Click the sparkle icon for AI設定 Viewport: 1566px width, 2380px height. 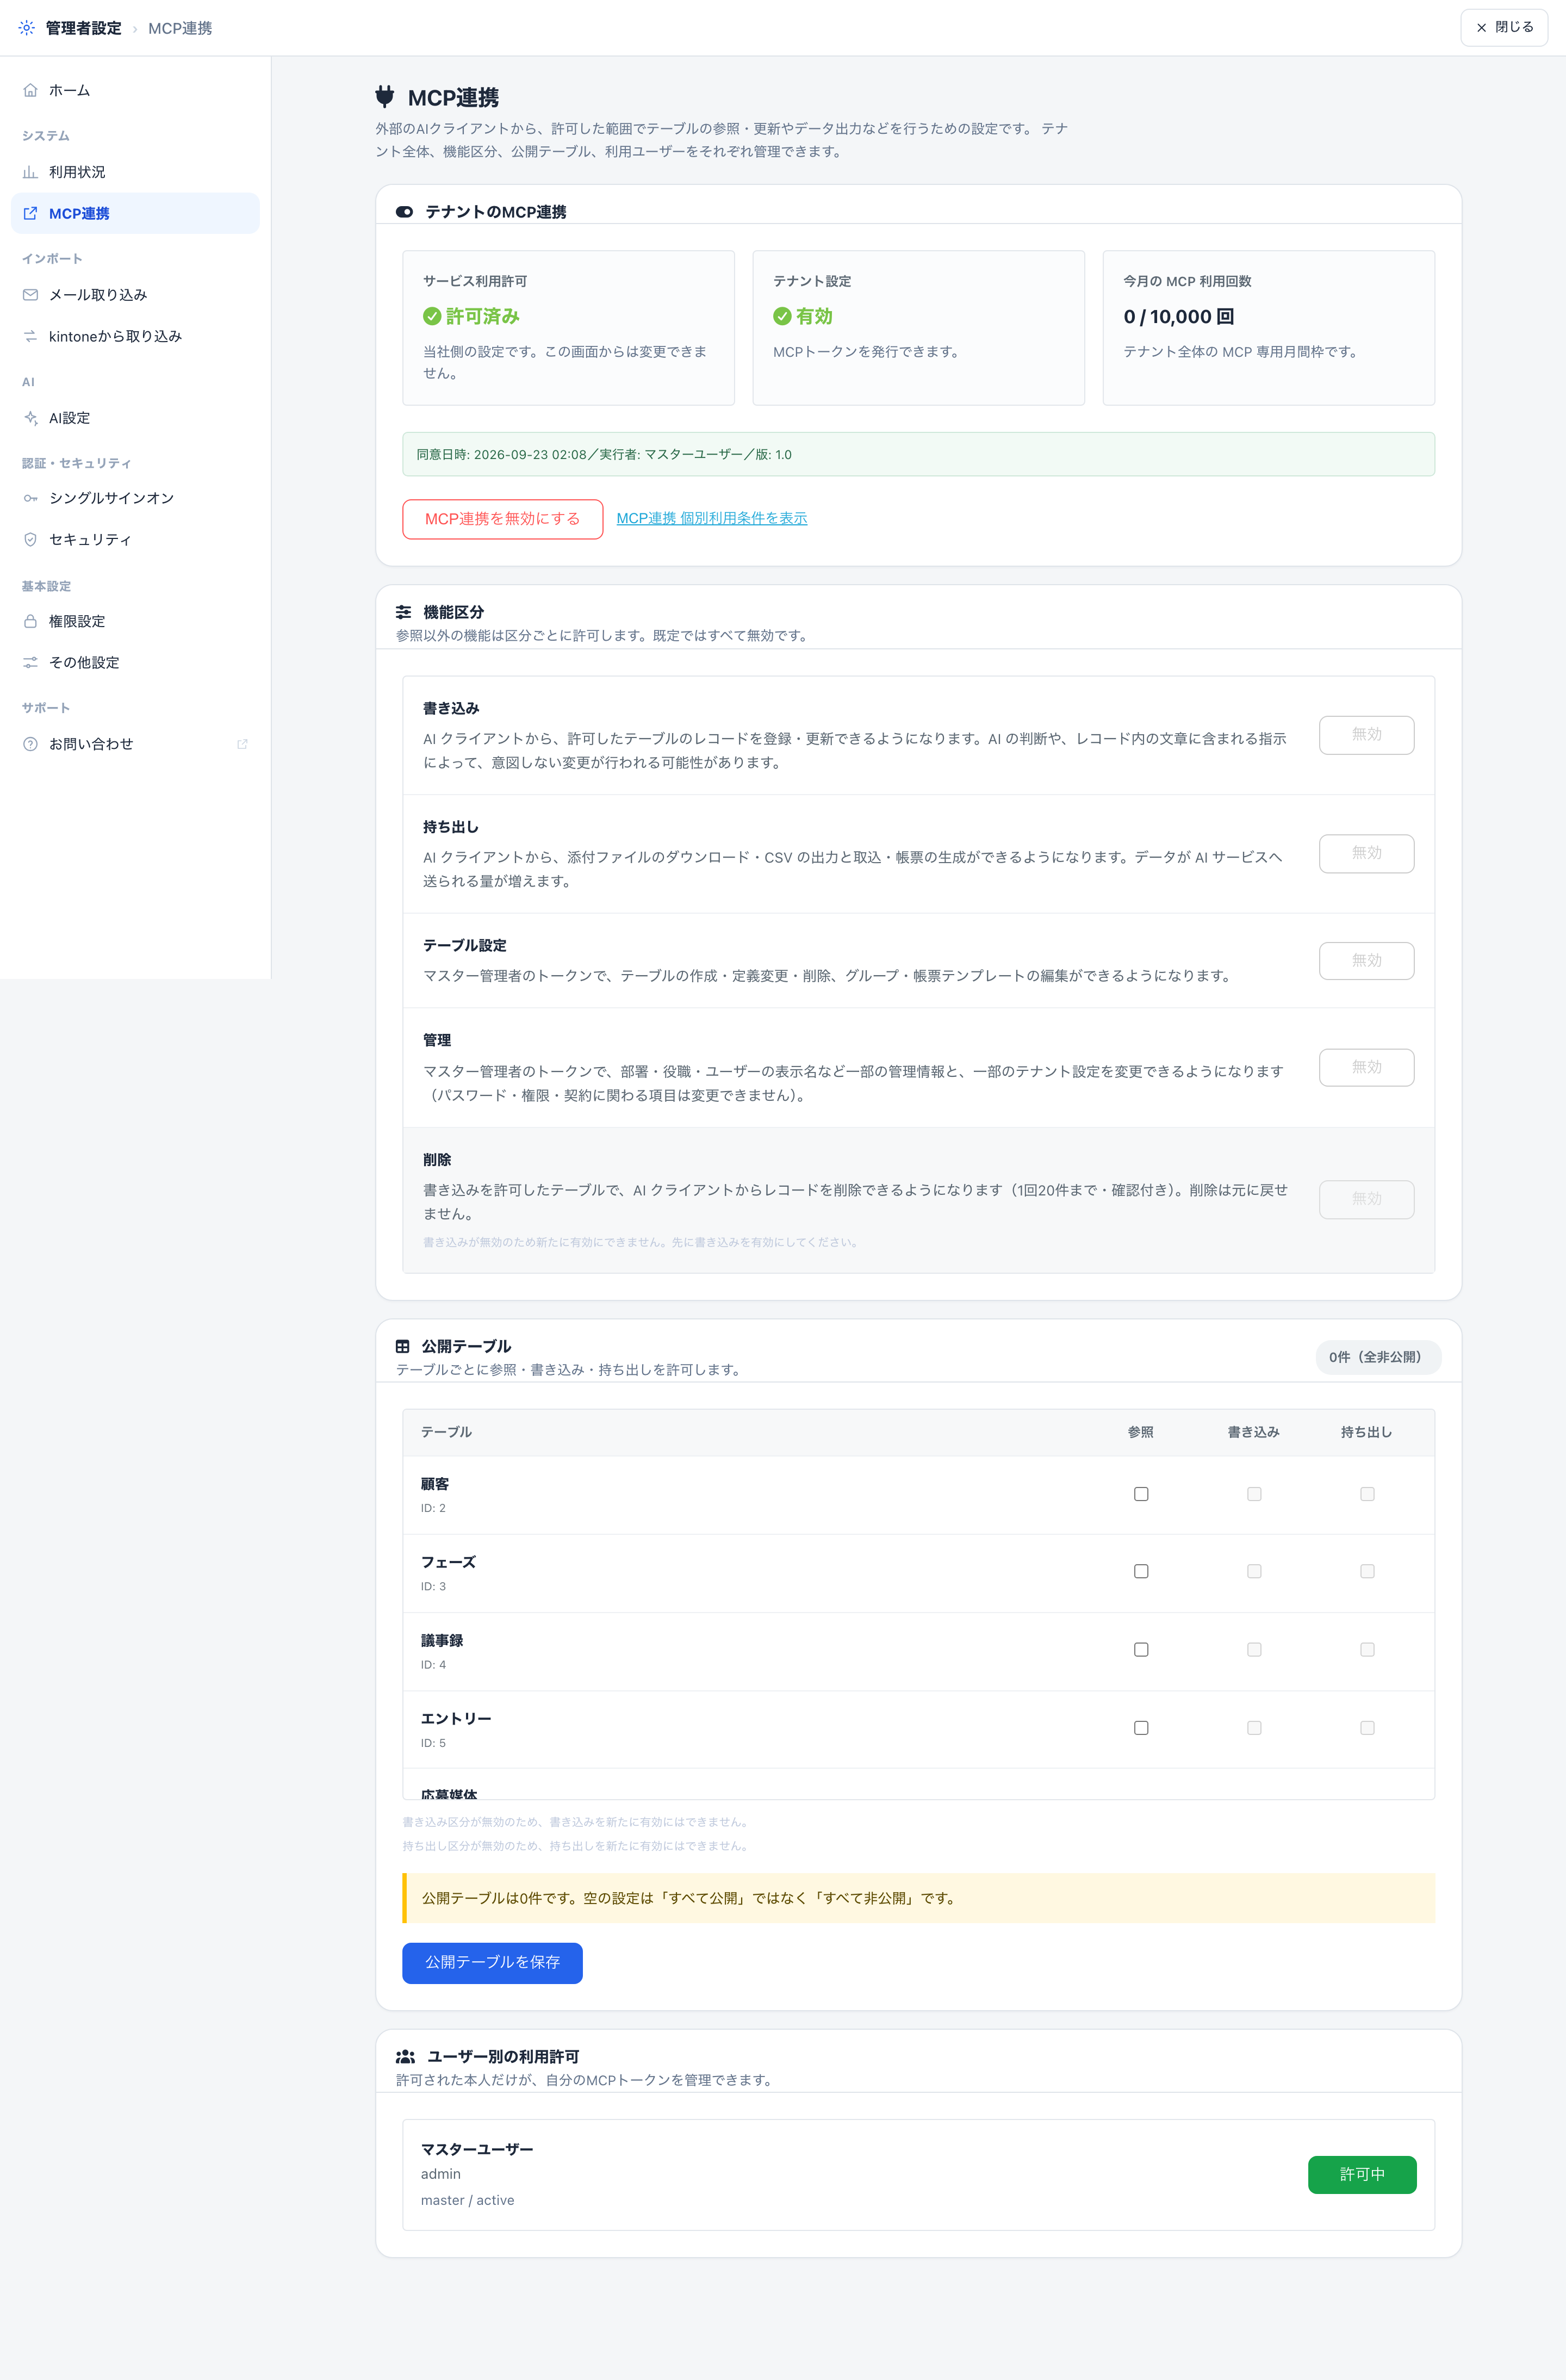coord(30,418)
